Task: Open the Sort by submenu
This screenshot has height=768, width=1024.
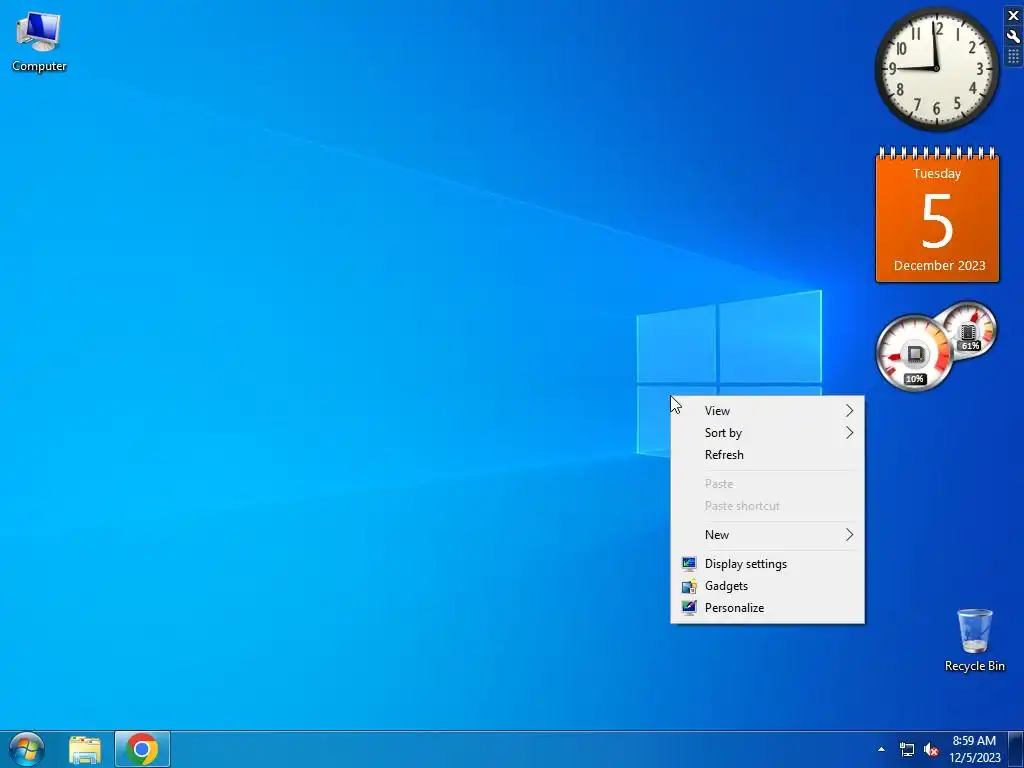Action: 767,432
